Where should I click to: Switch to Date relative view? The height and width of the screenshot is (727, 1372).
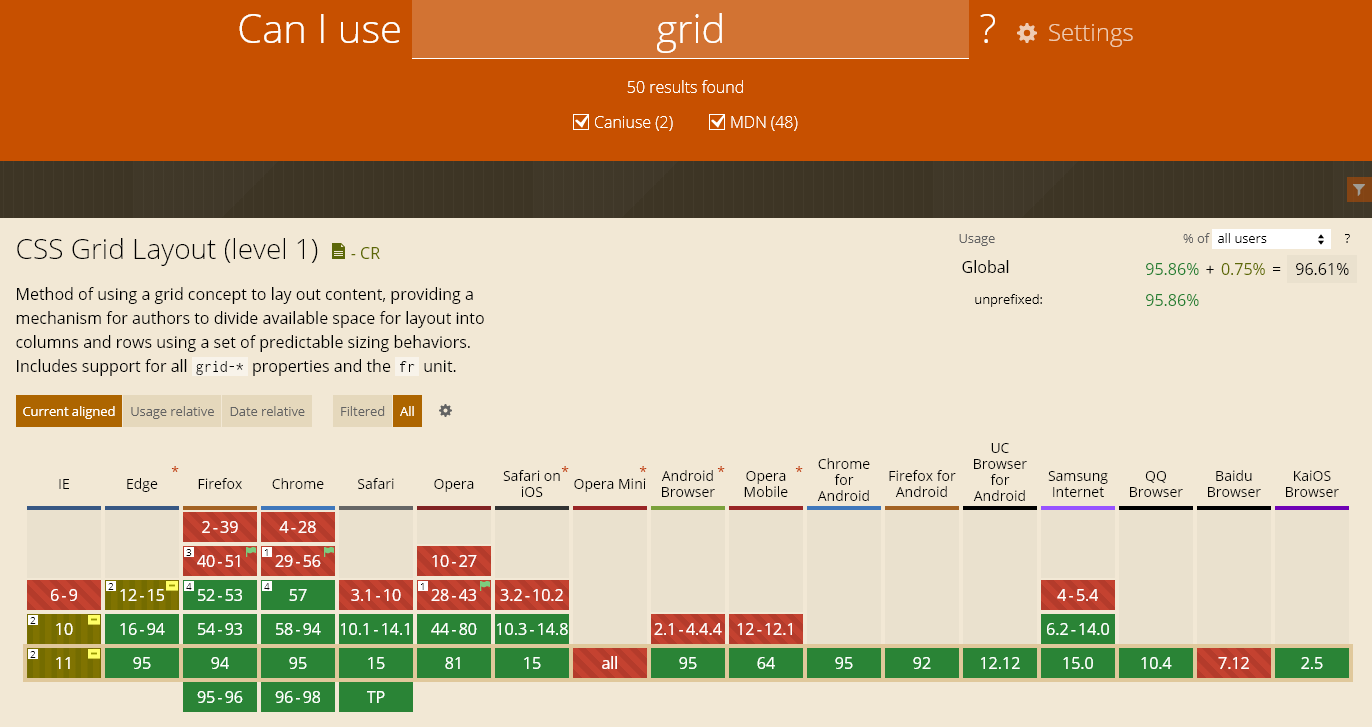267,411
